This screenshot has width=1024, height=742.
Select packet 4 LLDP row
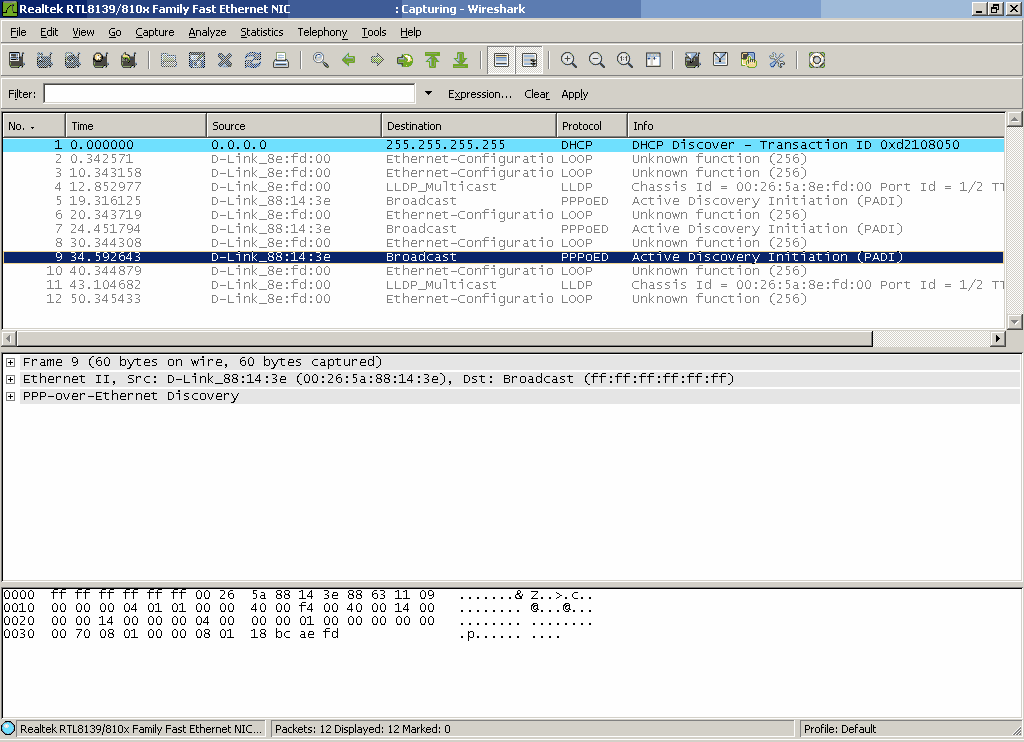point(504,187)
